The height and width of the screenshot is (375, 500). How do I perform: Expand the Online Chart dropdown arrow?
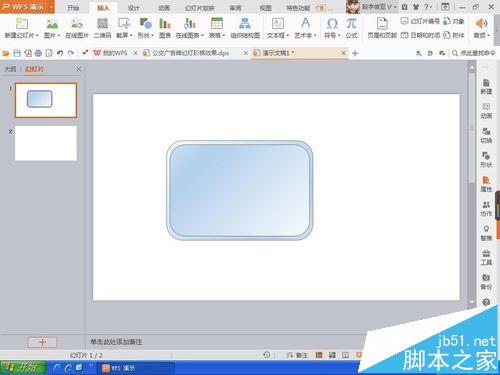point(202,35)
